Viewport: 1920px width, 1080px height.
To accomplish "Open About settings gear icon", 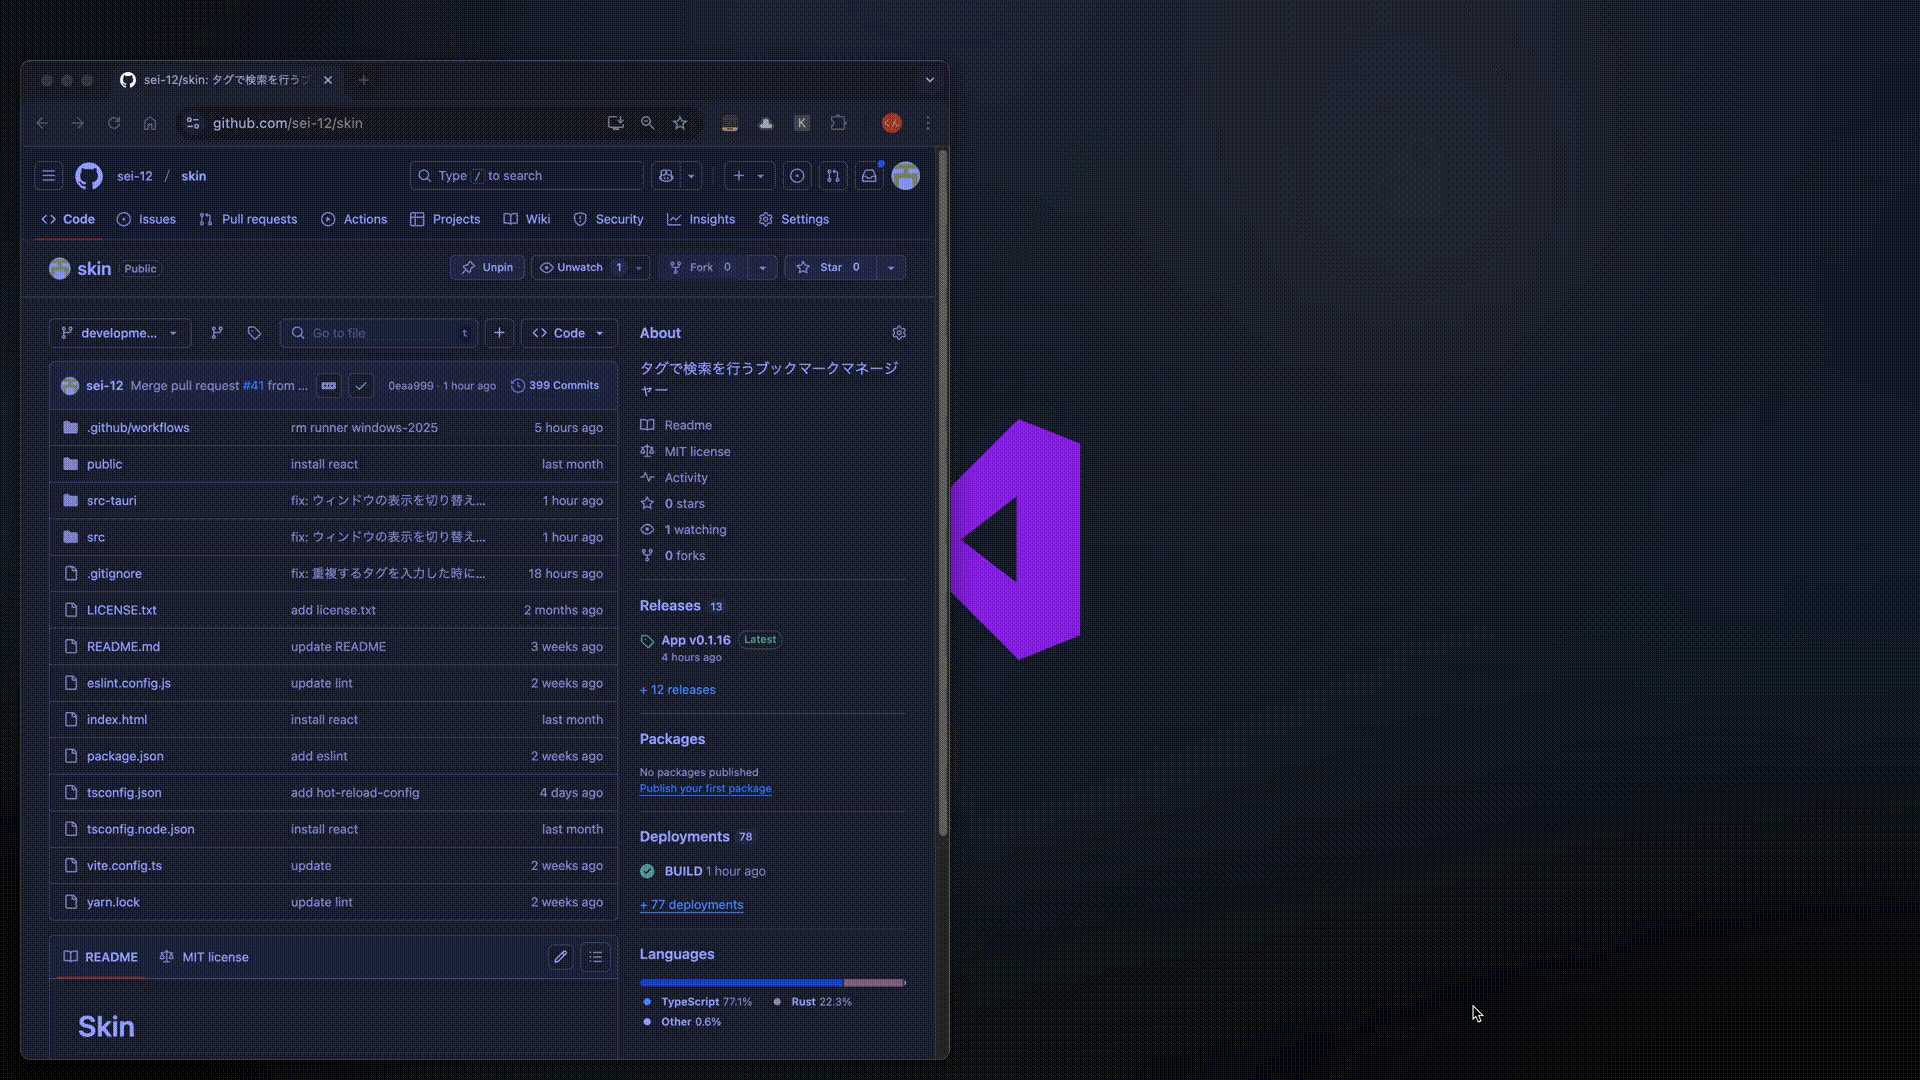I will [899, 333].
